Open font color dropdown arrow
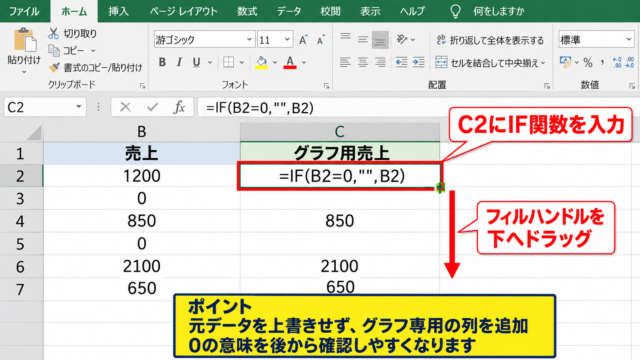Viewport: 640px width, 360px height. coord(304,62)
